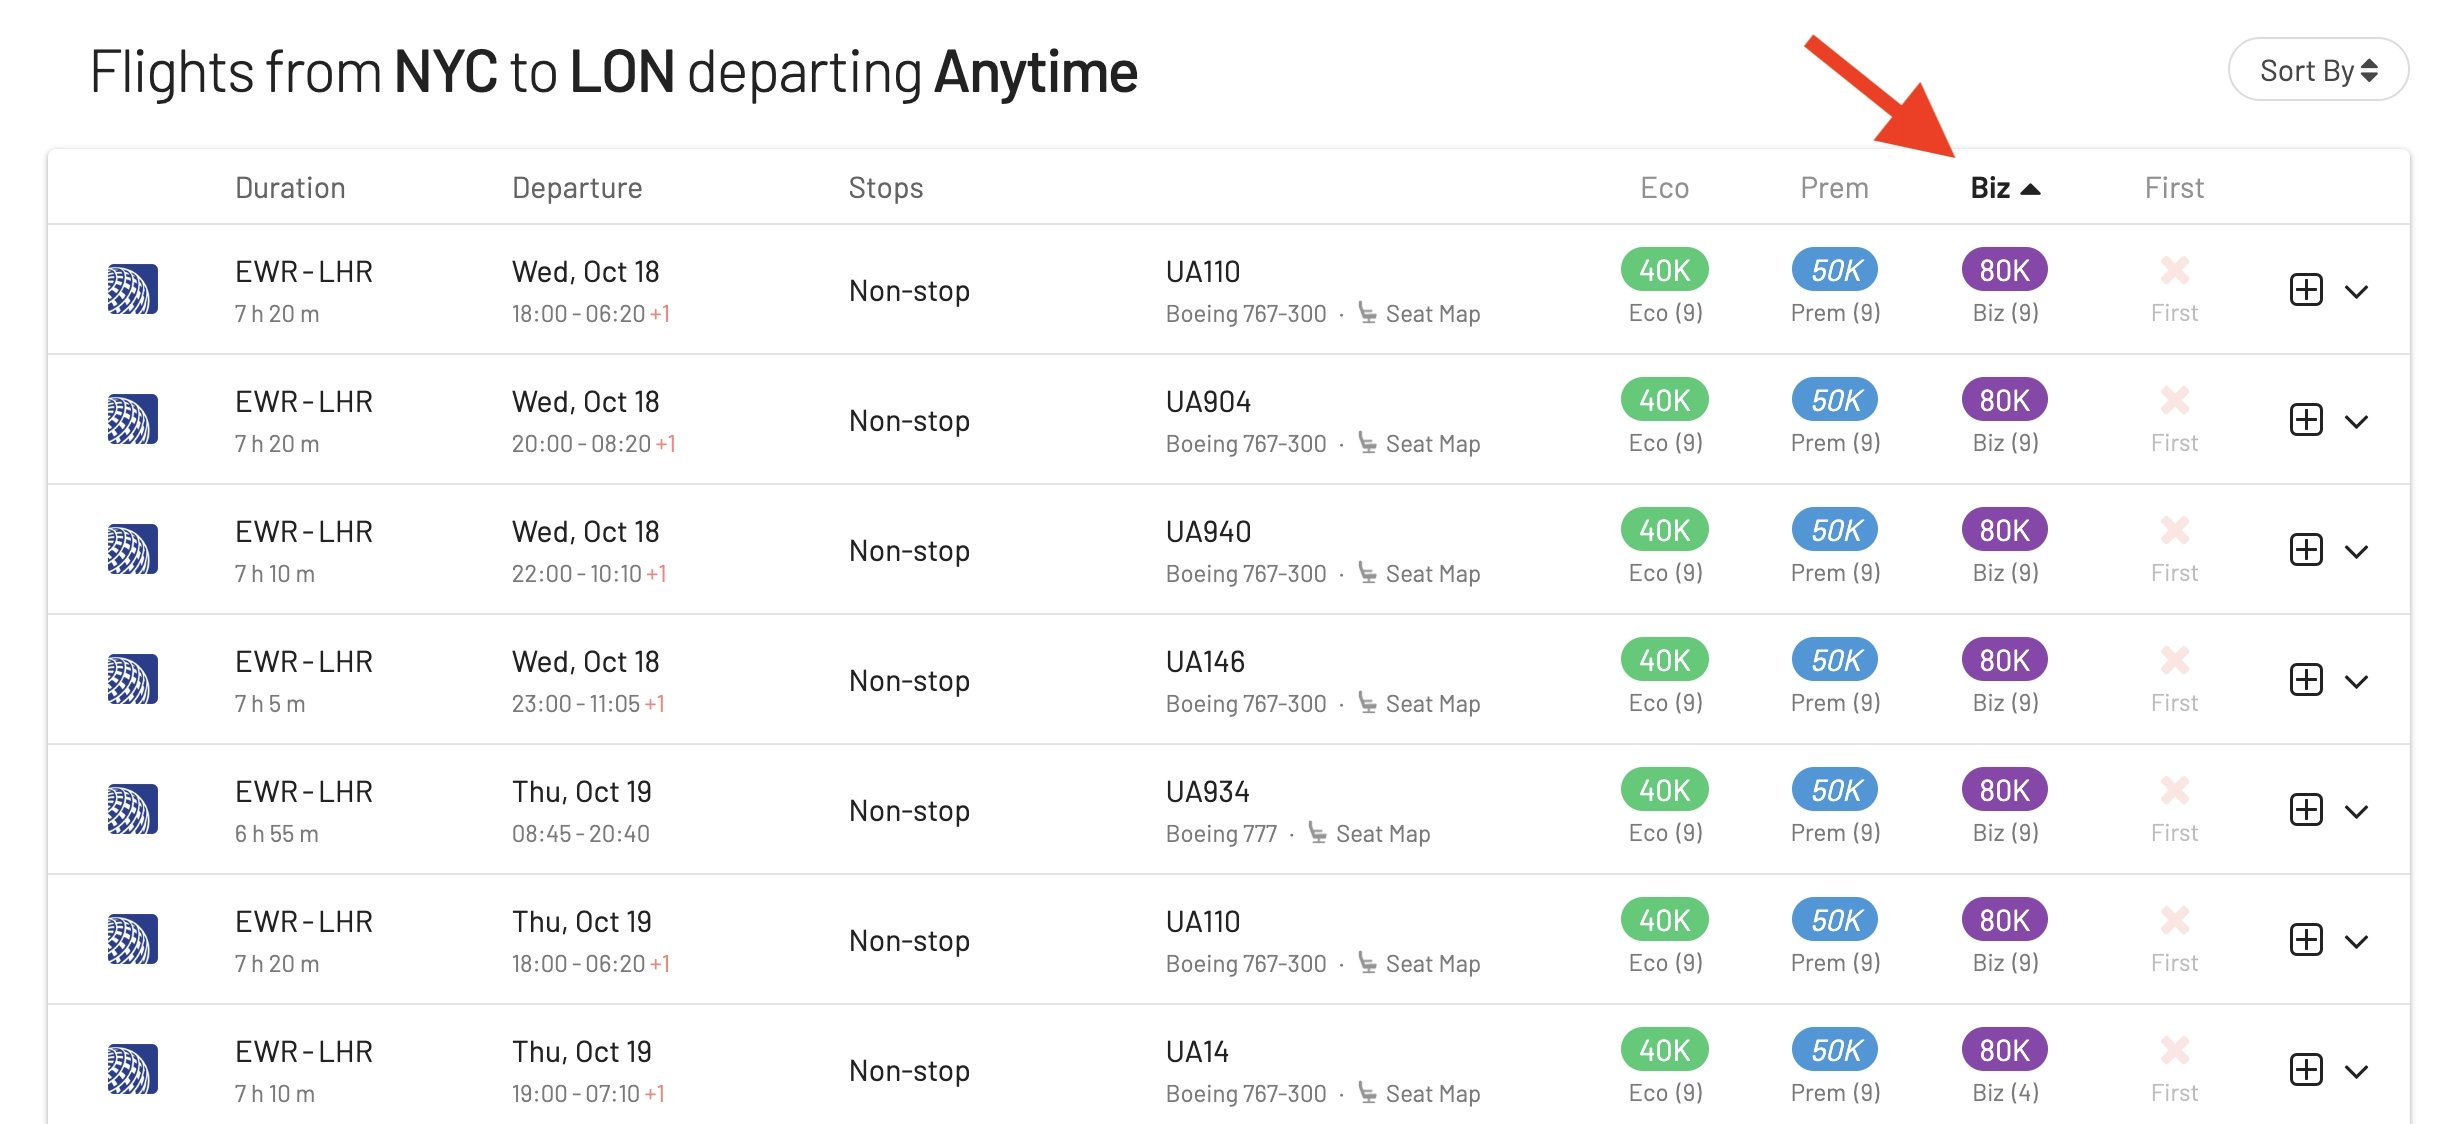Expand details for flight UA904
Viewport: 2464px width, 1124px height.
pos(2357,422)
